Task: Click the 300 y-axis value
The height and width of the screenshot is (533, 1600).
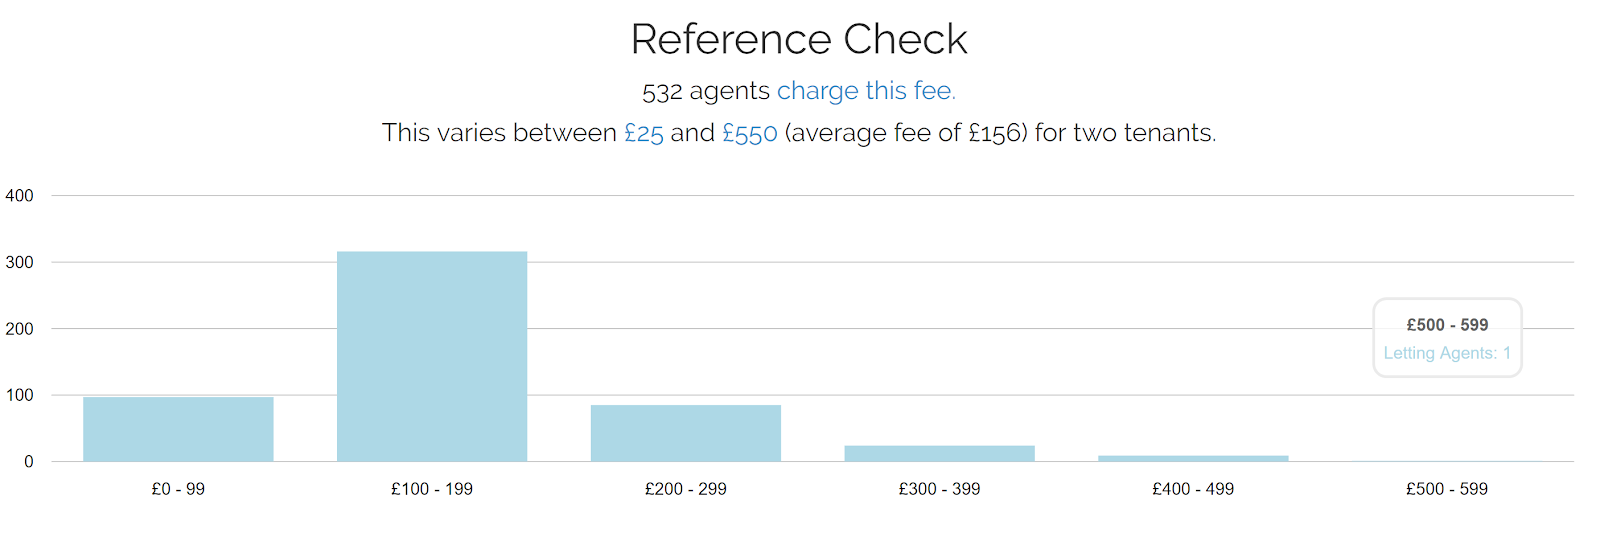Action: pos(19,262)
